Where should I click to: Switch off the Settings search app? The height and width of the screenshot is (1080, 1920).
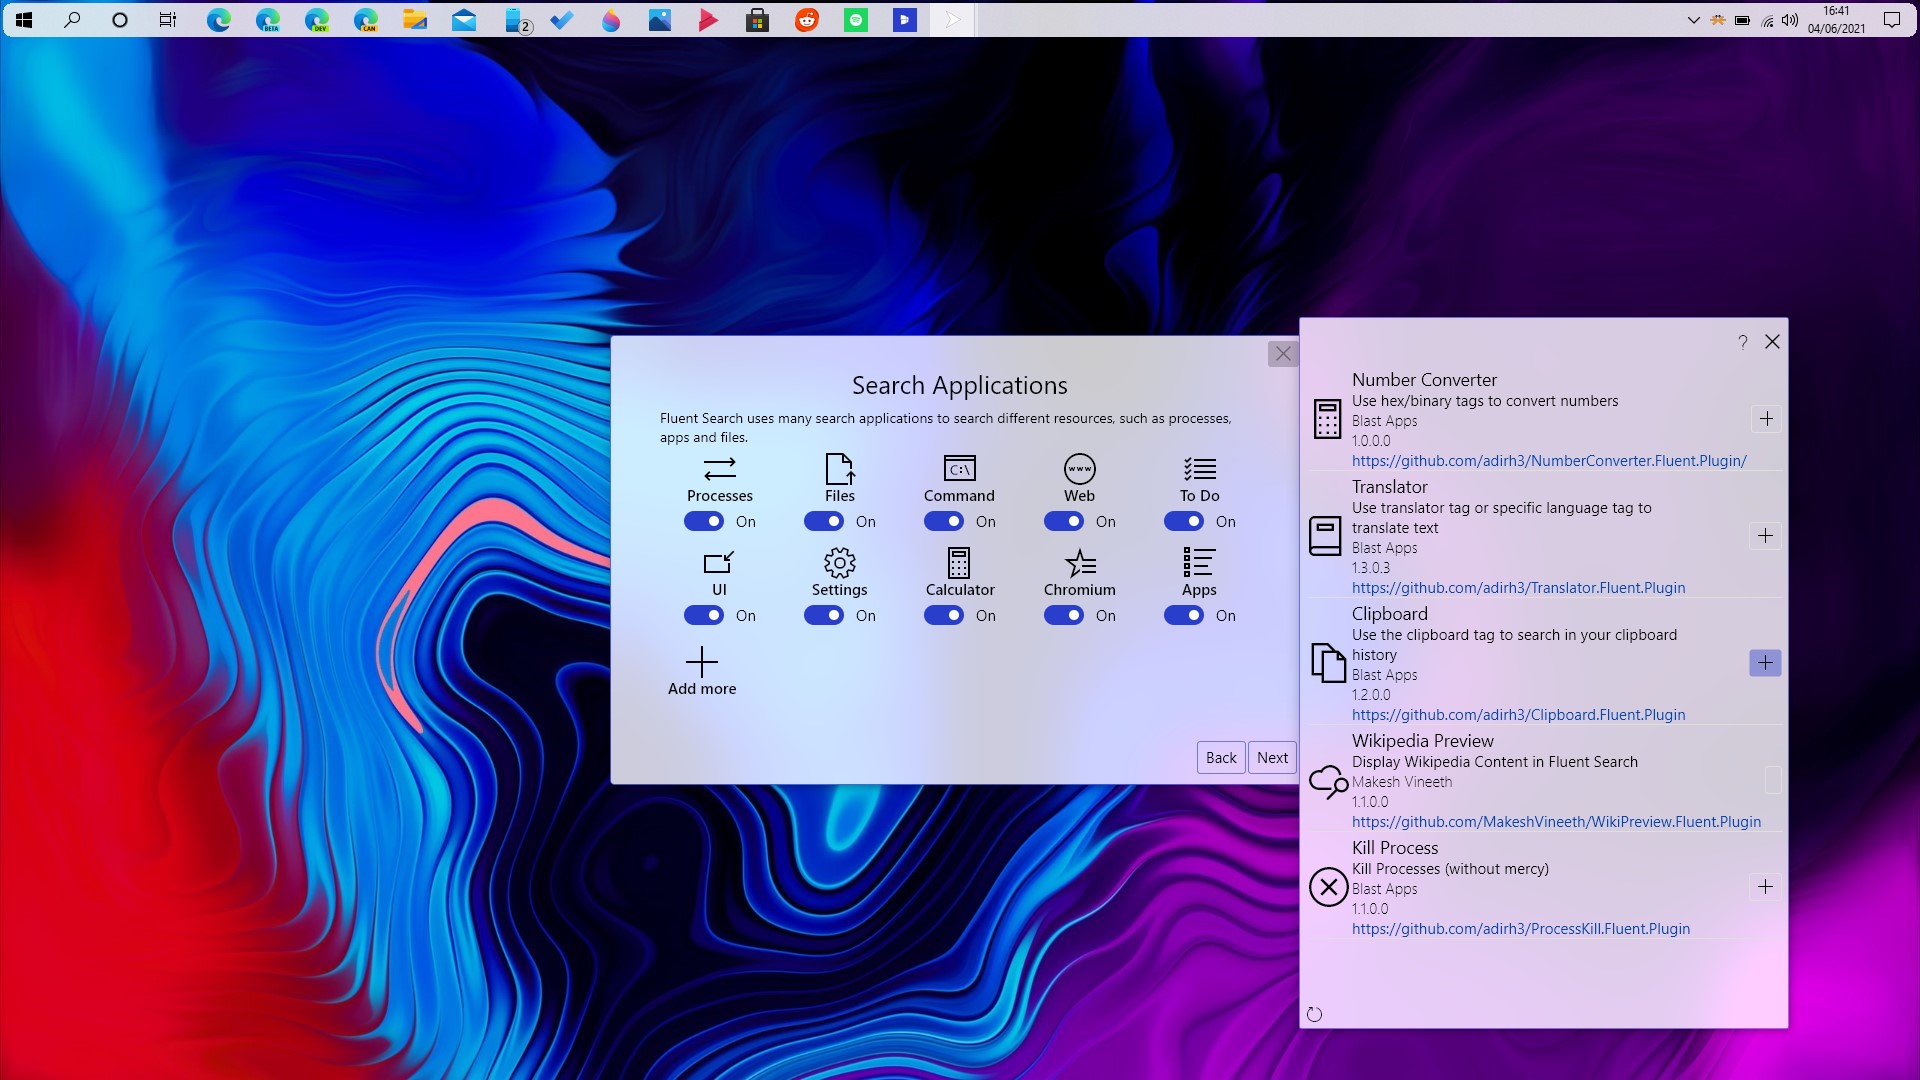pyautogui.click(x=824, y=615)
